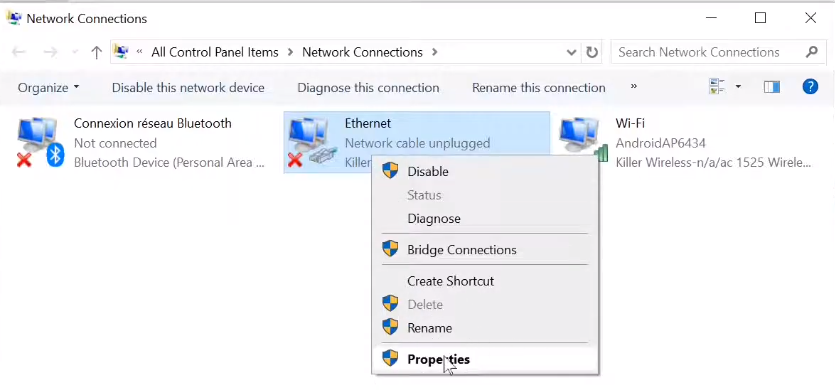Choose Rename in the context menu

(485, 328)
